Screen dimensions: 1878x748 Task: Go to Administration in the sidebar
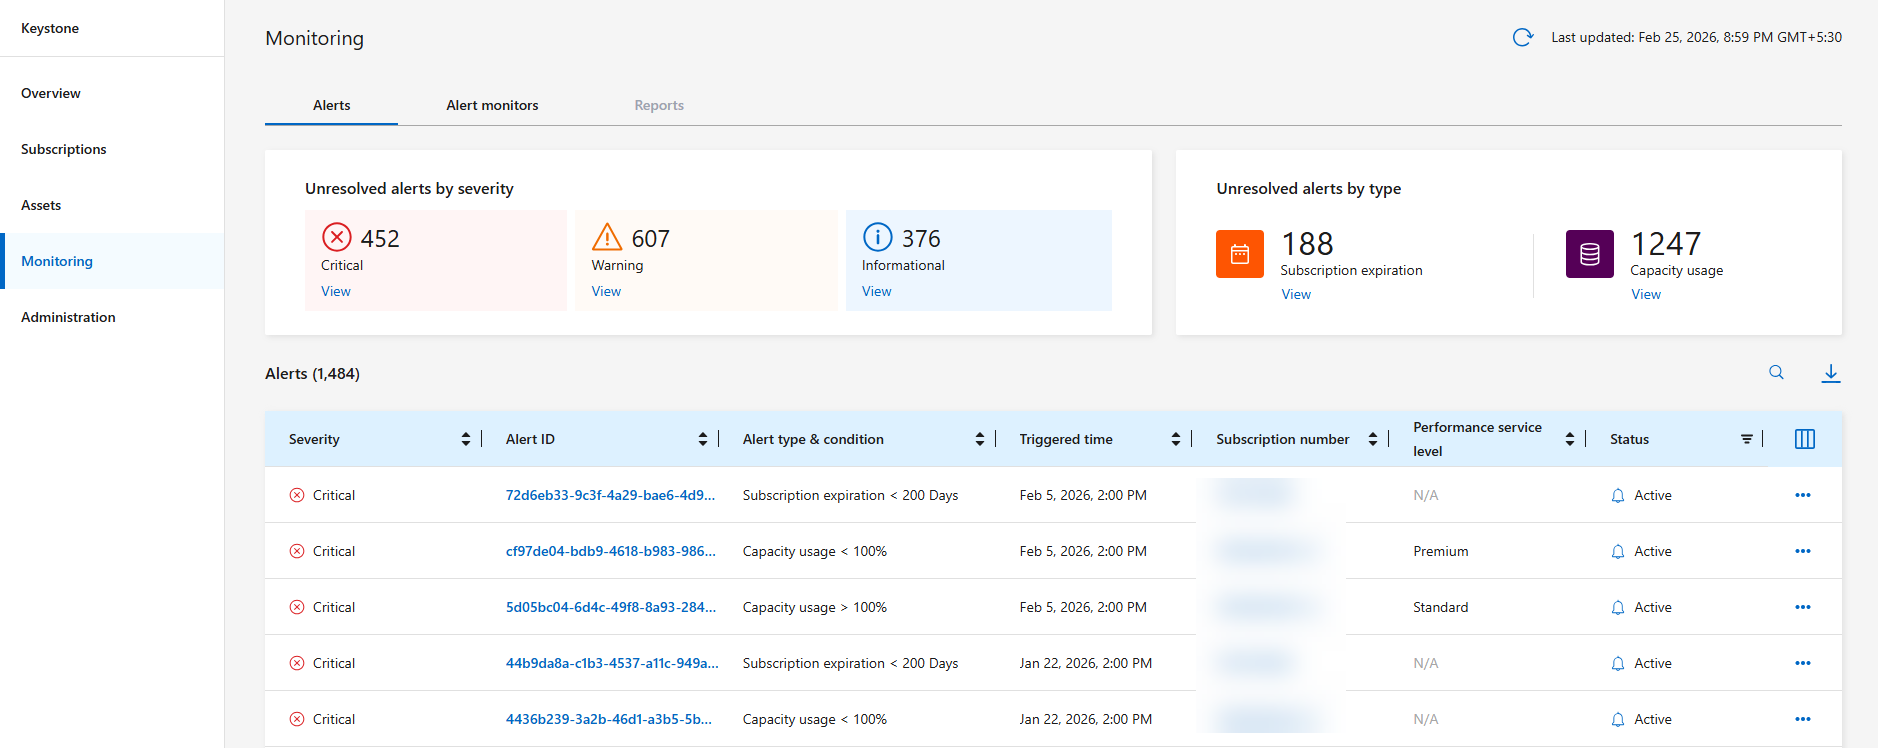pos(68,317)
